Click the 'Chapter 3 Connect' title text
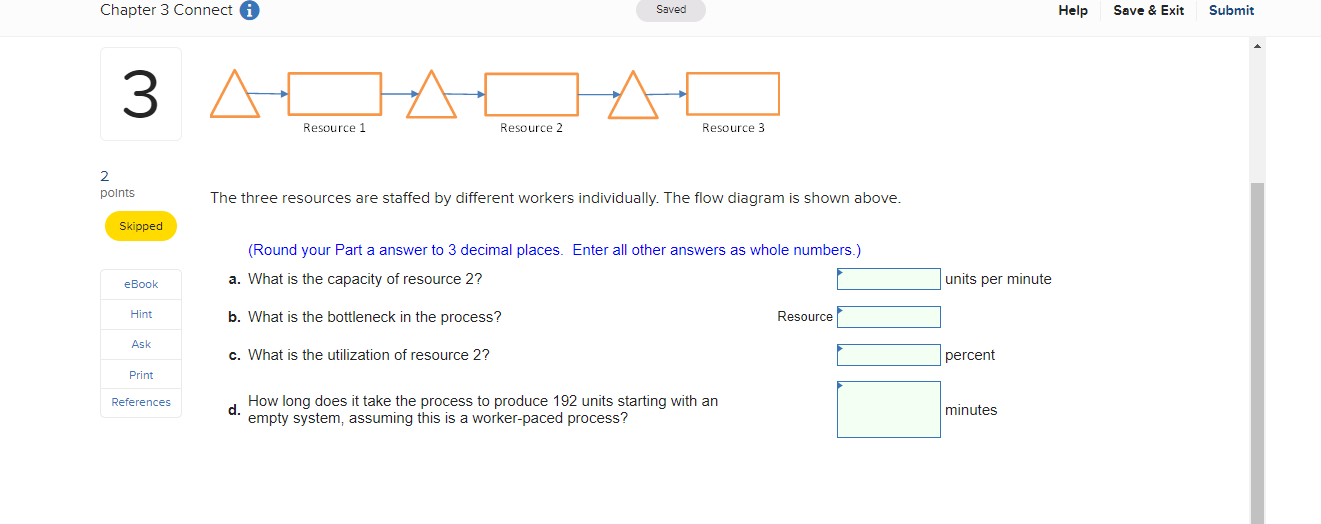1321x524 pixels. [166, 10]
